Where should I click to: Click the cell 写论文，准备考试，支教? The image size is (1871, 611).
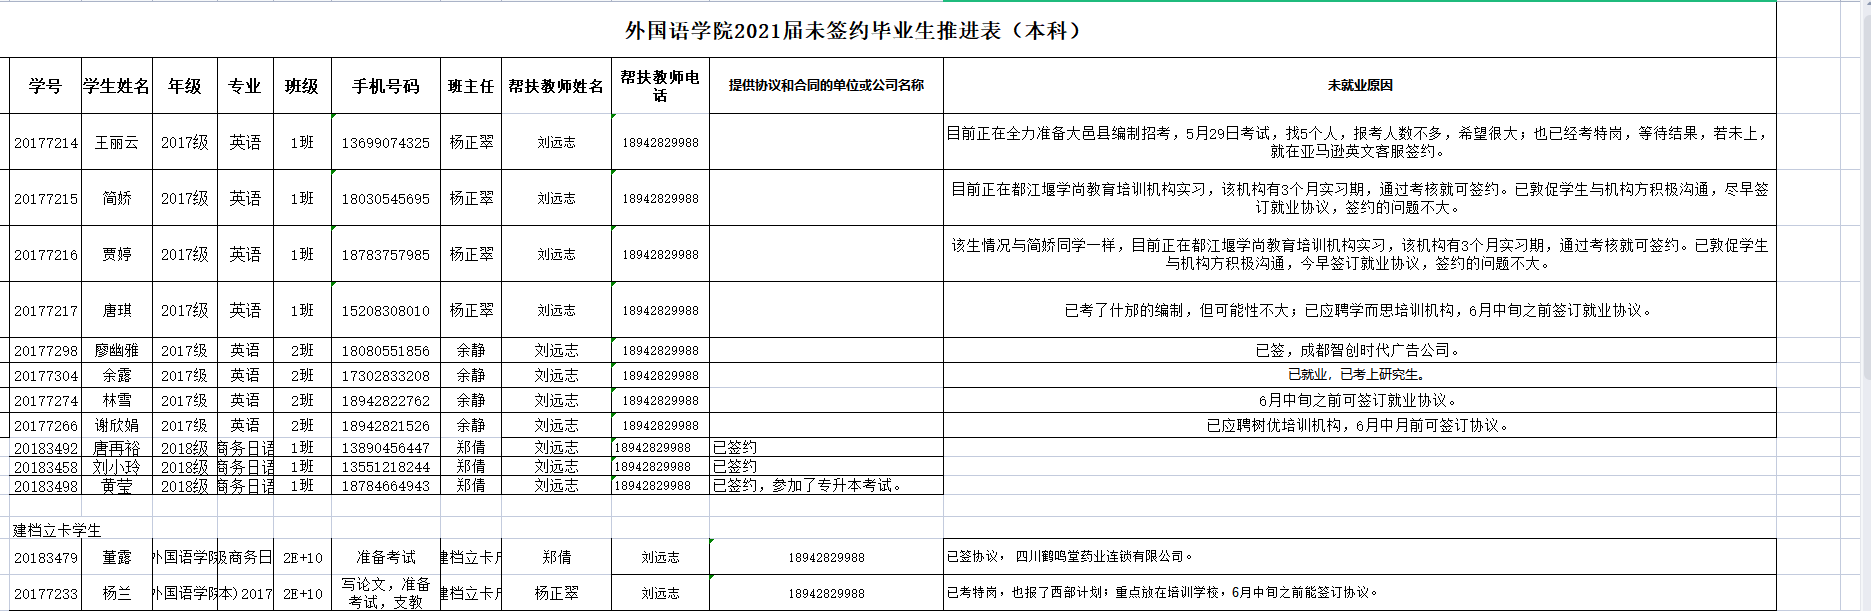pos(386,593)
